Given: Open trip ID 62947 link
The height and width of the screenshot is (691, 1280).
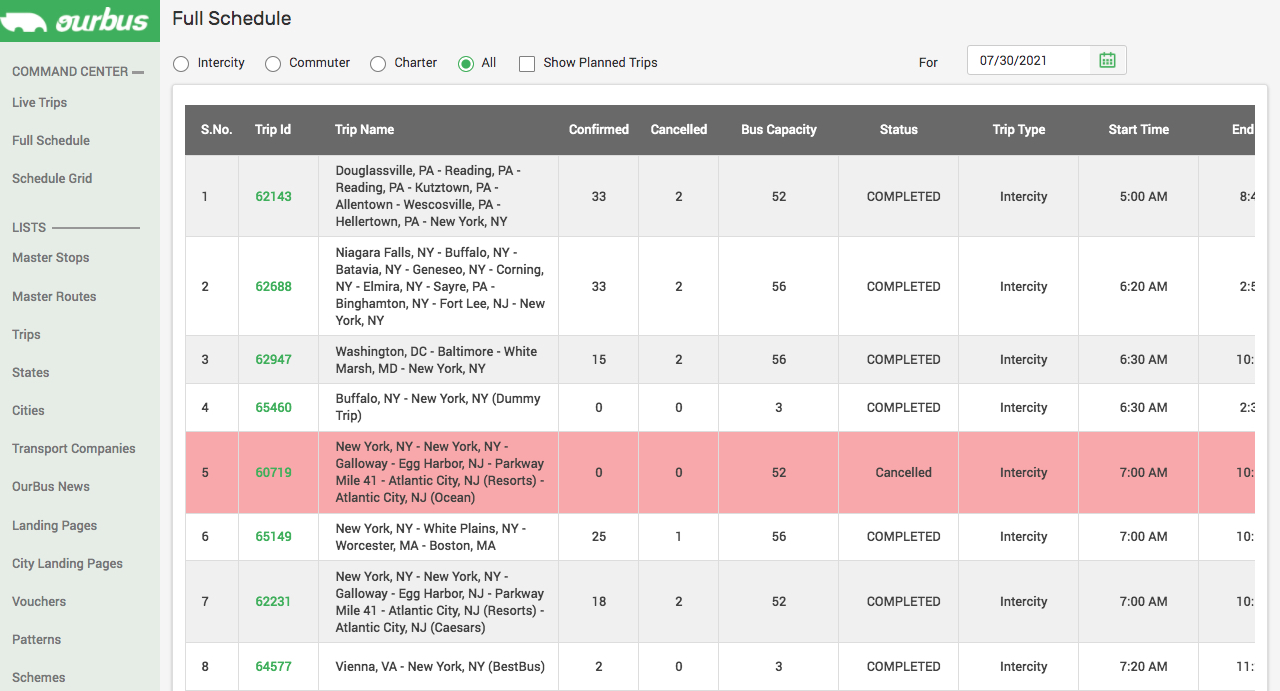Looking at the screenshot, I should click(x=273, y=359).
